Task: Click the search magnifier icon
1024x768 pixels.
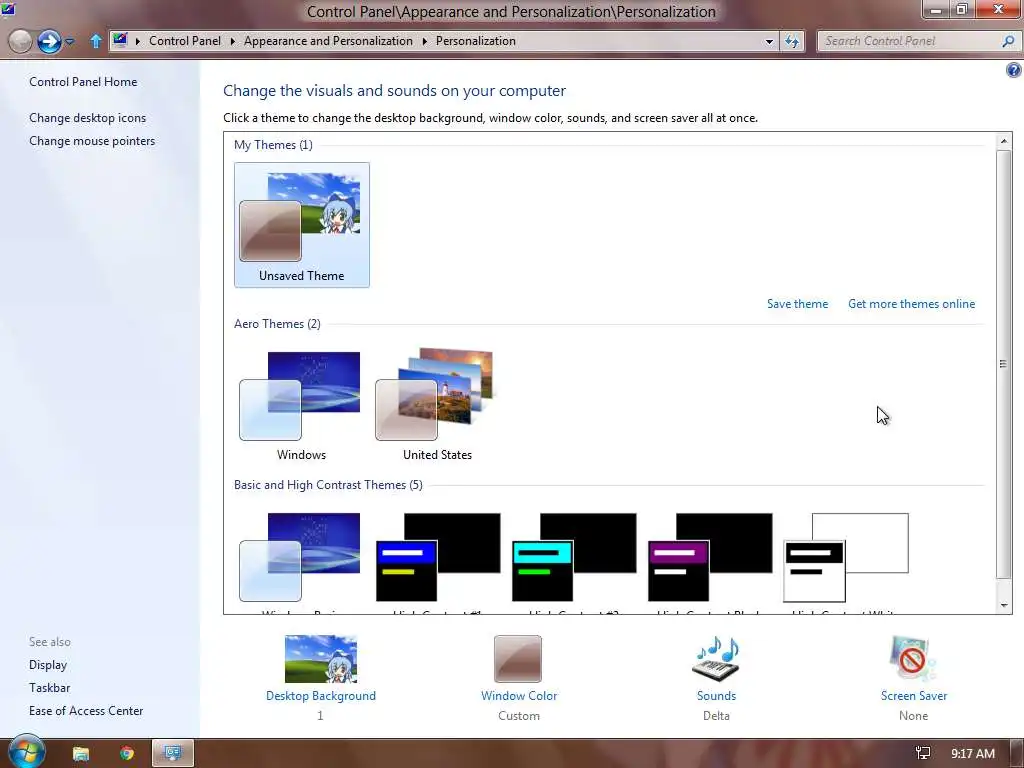Action: (x=1008, y=41)
